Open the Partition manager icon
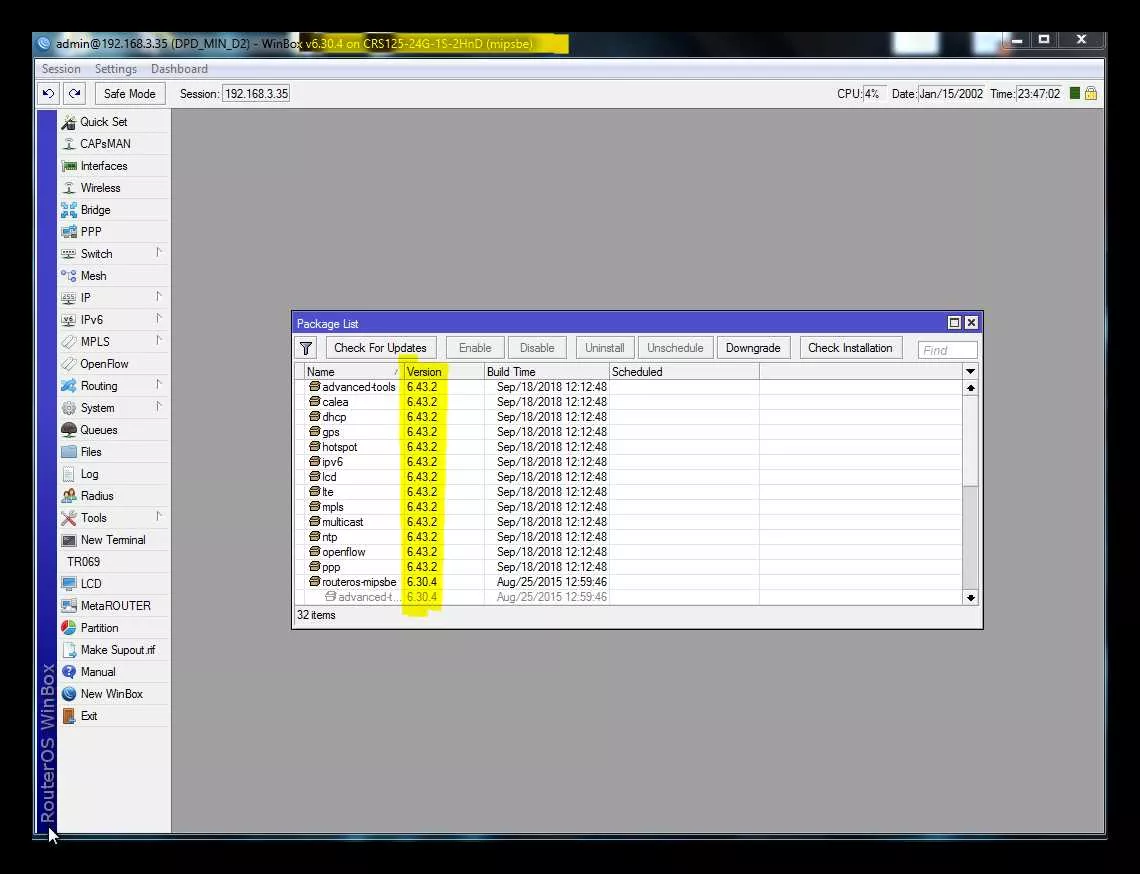This screenshot has height=874, width=1140. coord(69,628)
